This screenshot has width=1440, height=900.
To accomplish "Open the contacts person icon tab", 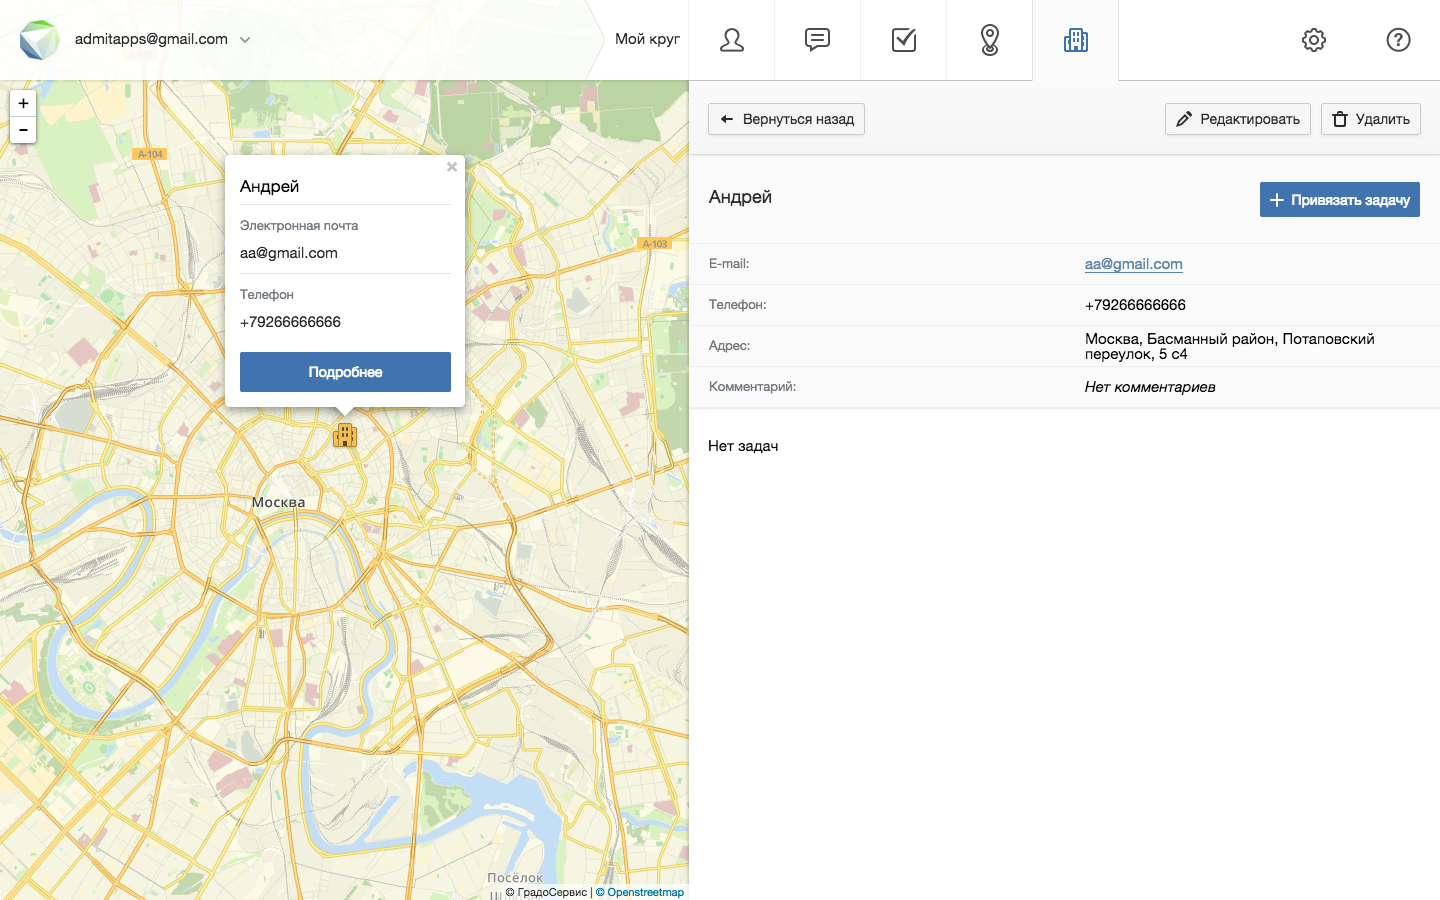I will coord(731,40).
